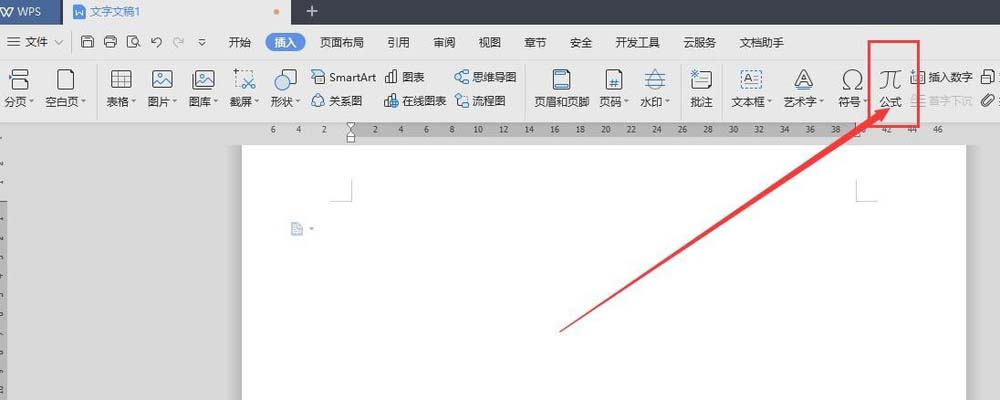Screen dimensions: 1000x400
Task: Insert a mind map via 思维导图
Action: [x=485, y=77]
